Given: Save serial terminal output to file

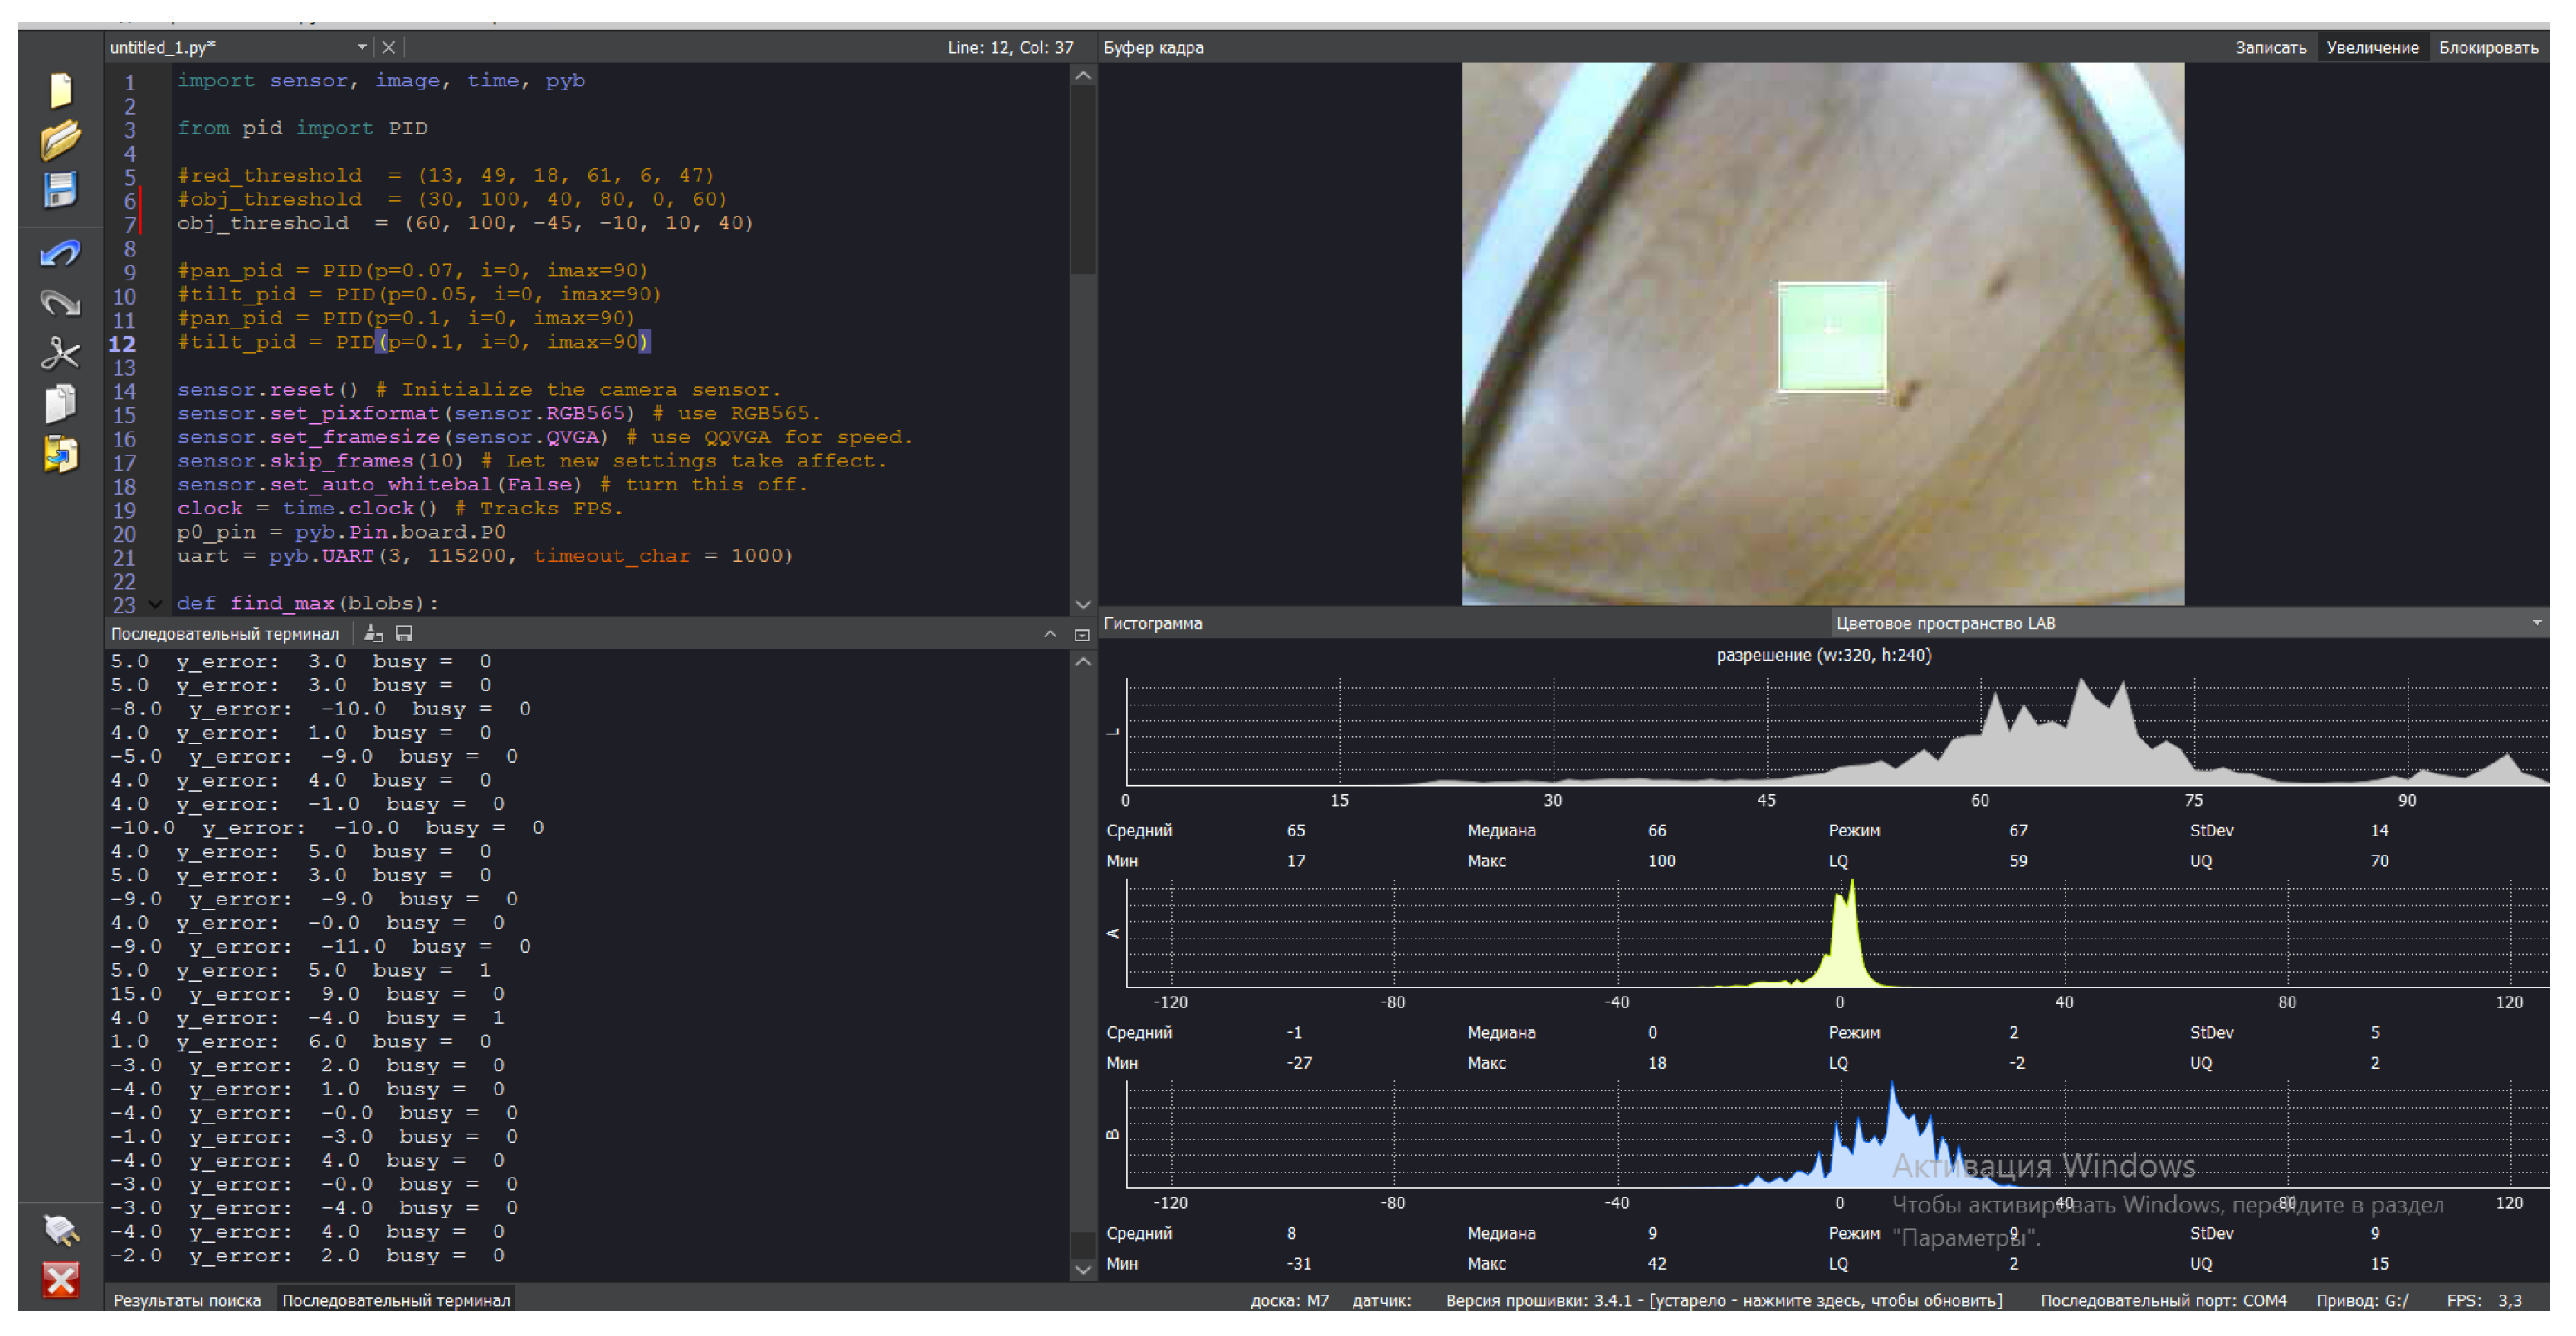Looking at the screenshot, I should 404,633.
